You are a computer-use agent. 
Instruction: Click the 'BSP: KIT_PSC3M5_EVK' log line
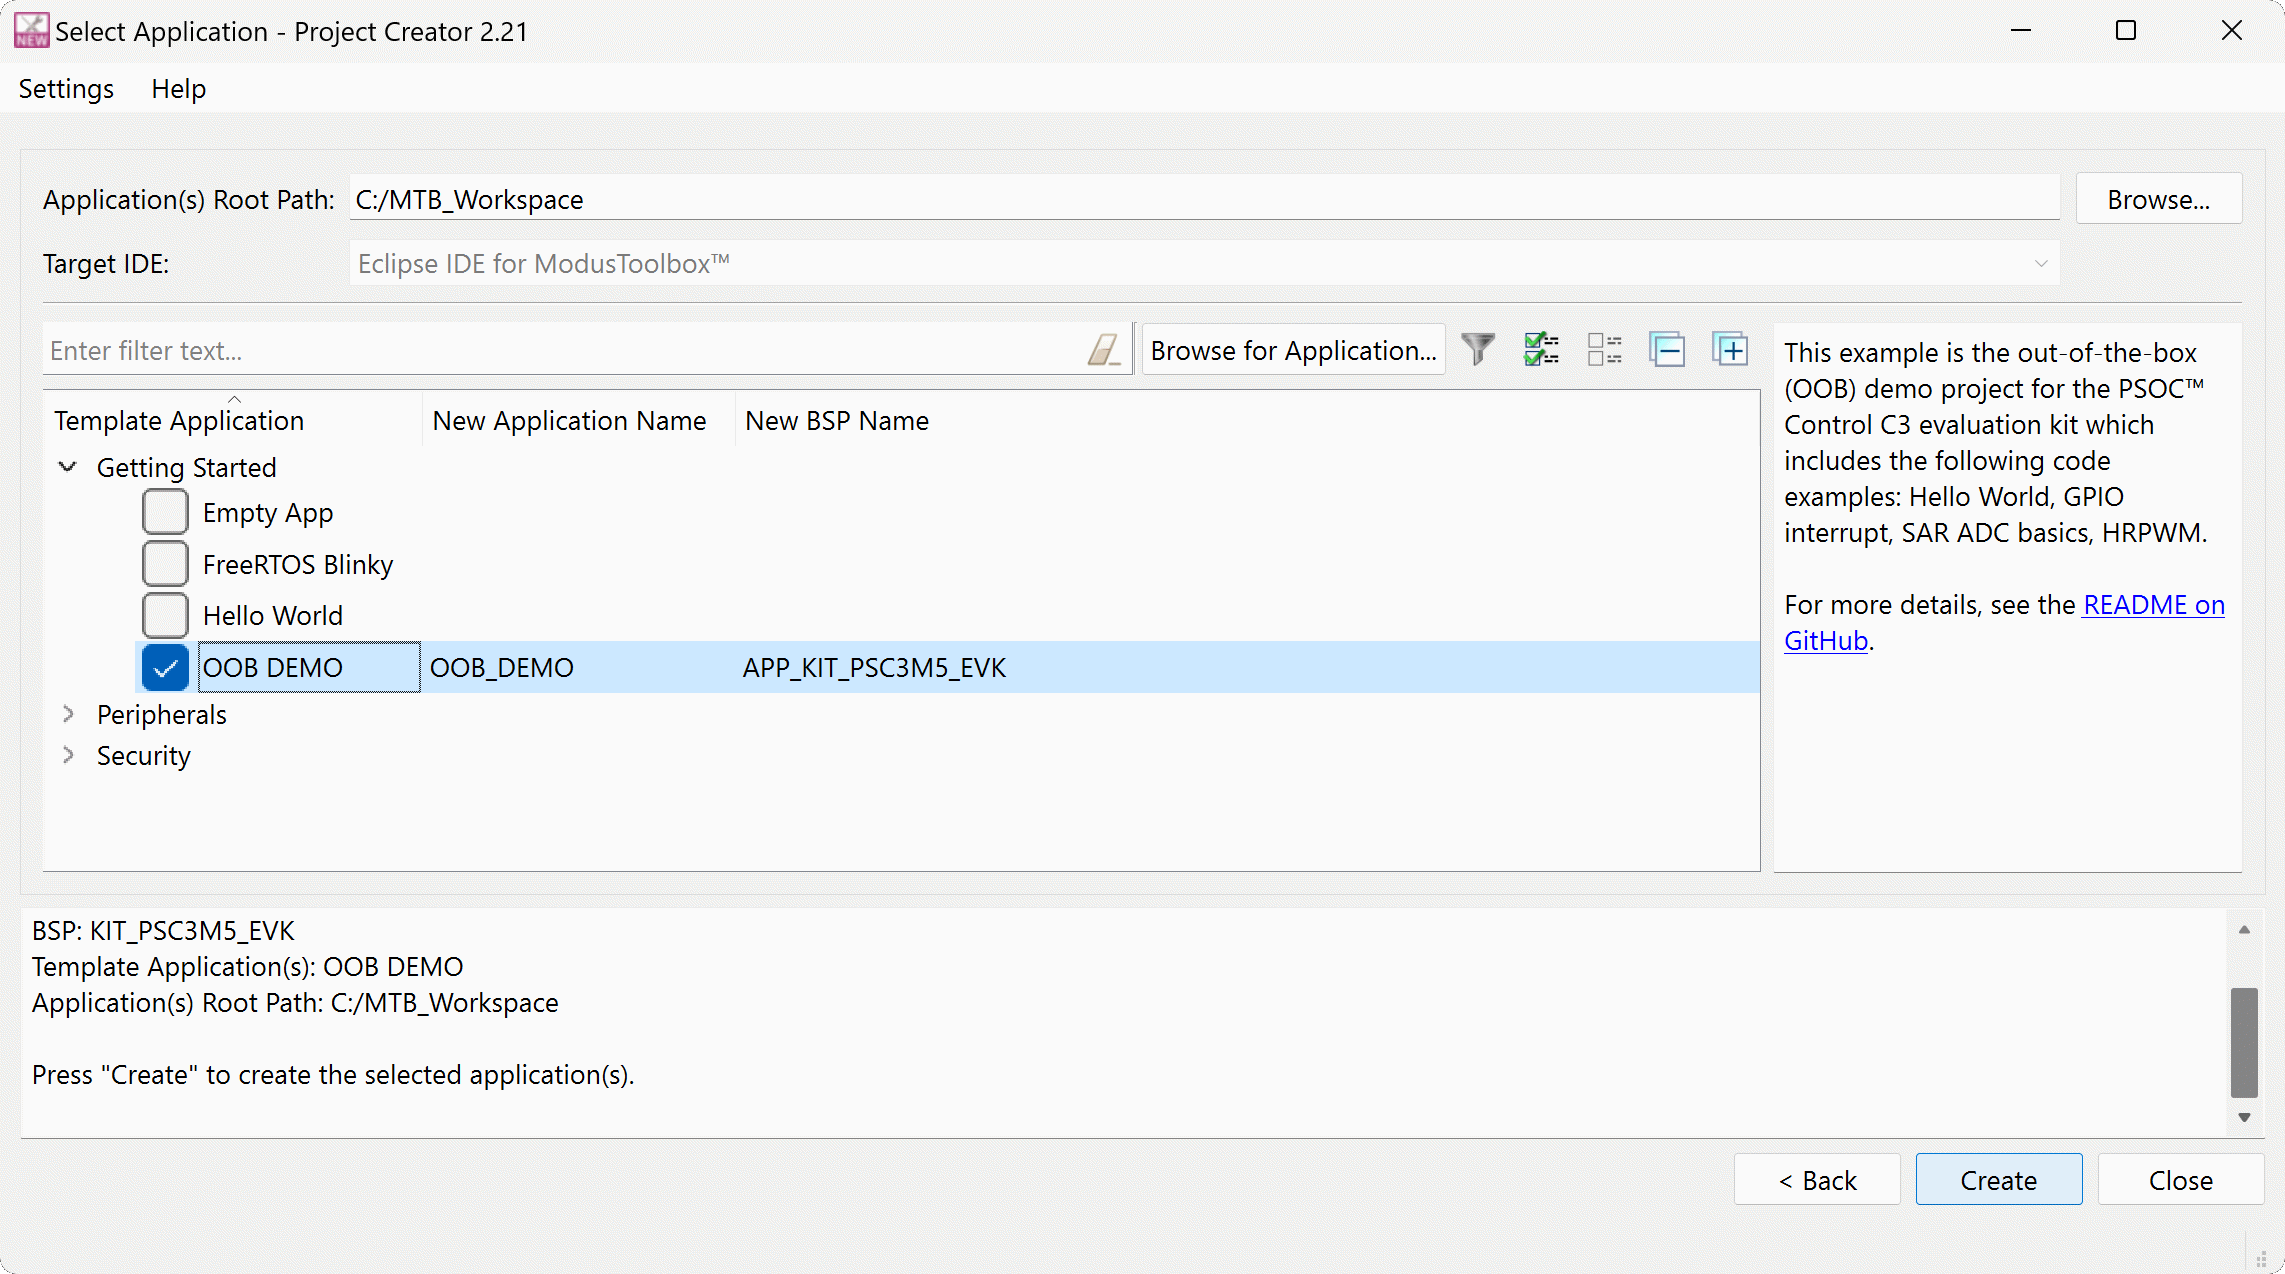pyautogui.click(x=163, y=931)
